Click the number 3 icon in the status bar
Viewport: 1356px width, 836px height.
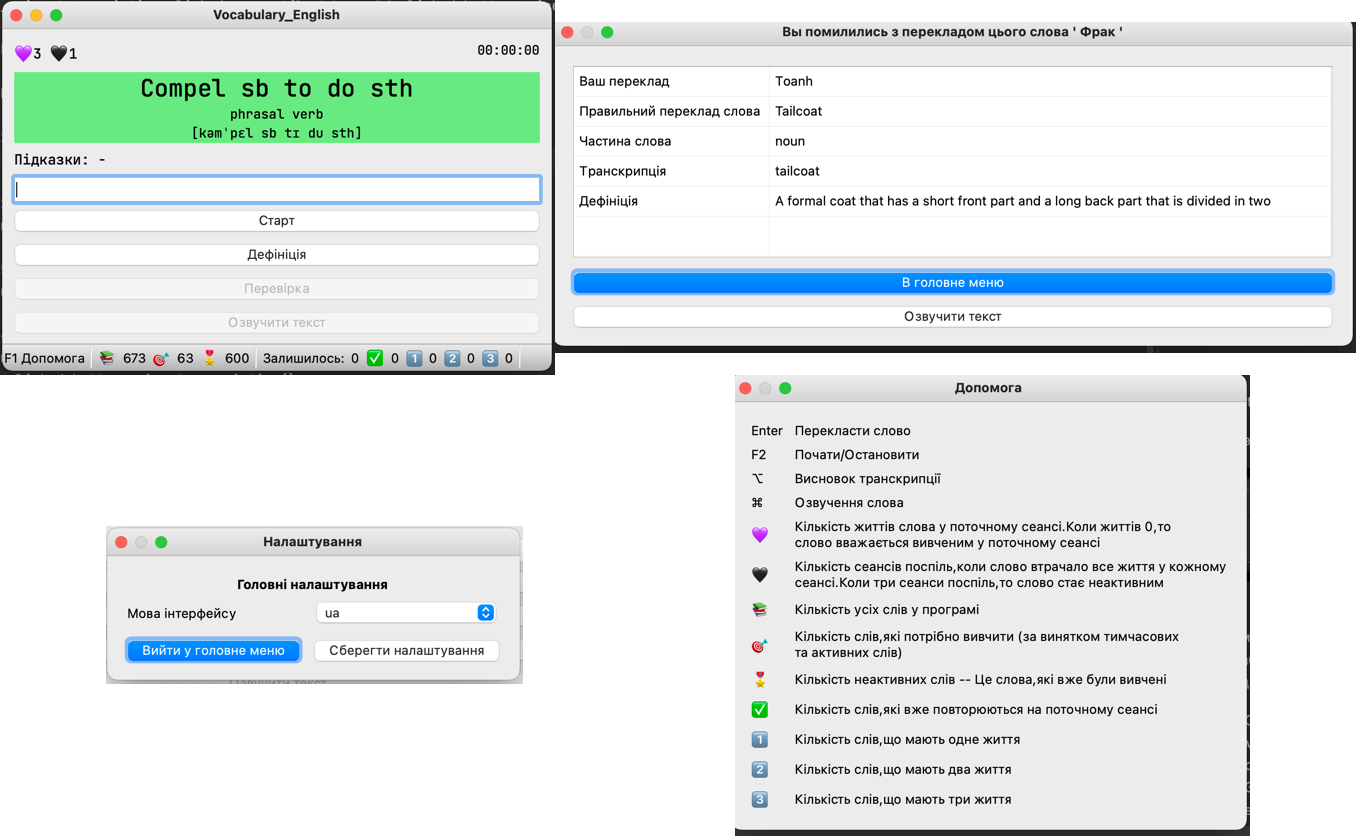(x=490, y=358)
